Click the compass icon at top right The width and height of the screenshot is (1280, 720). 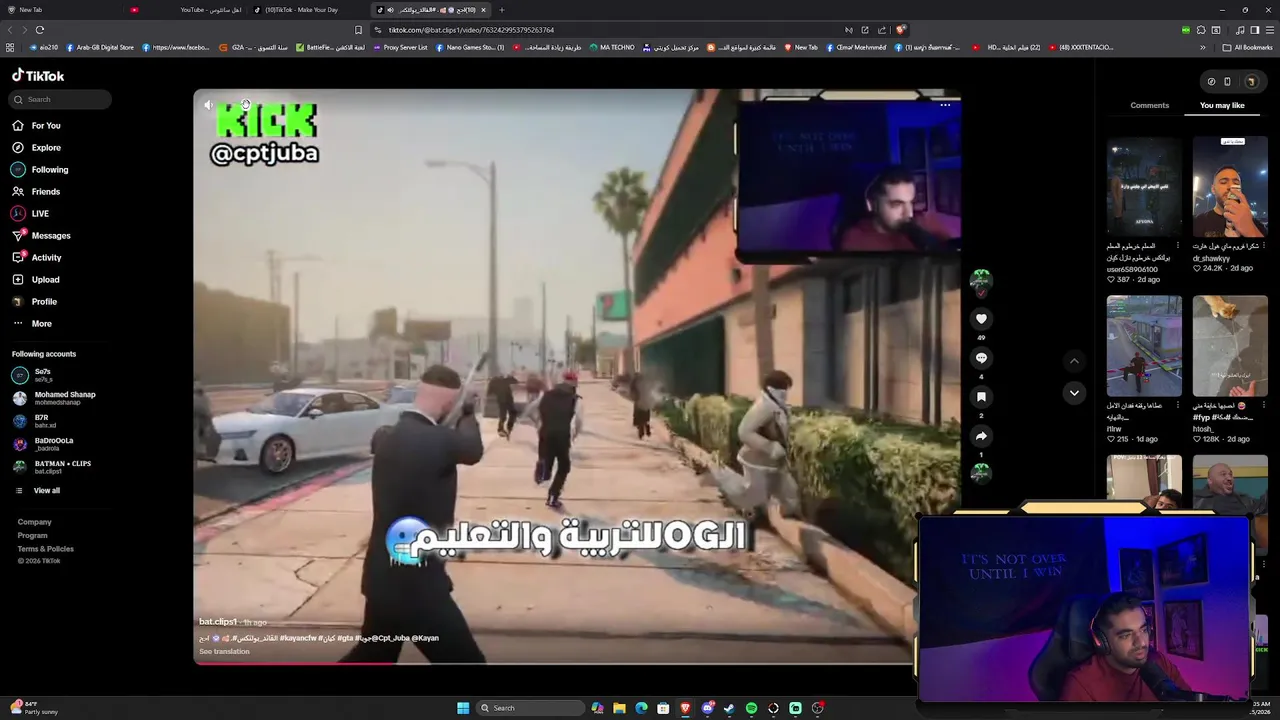pos(1211,82)
